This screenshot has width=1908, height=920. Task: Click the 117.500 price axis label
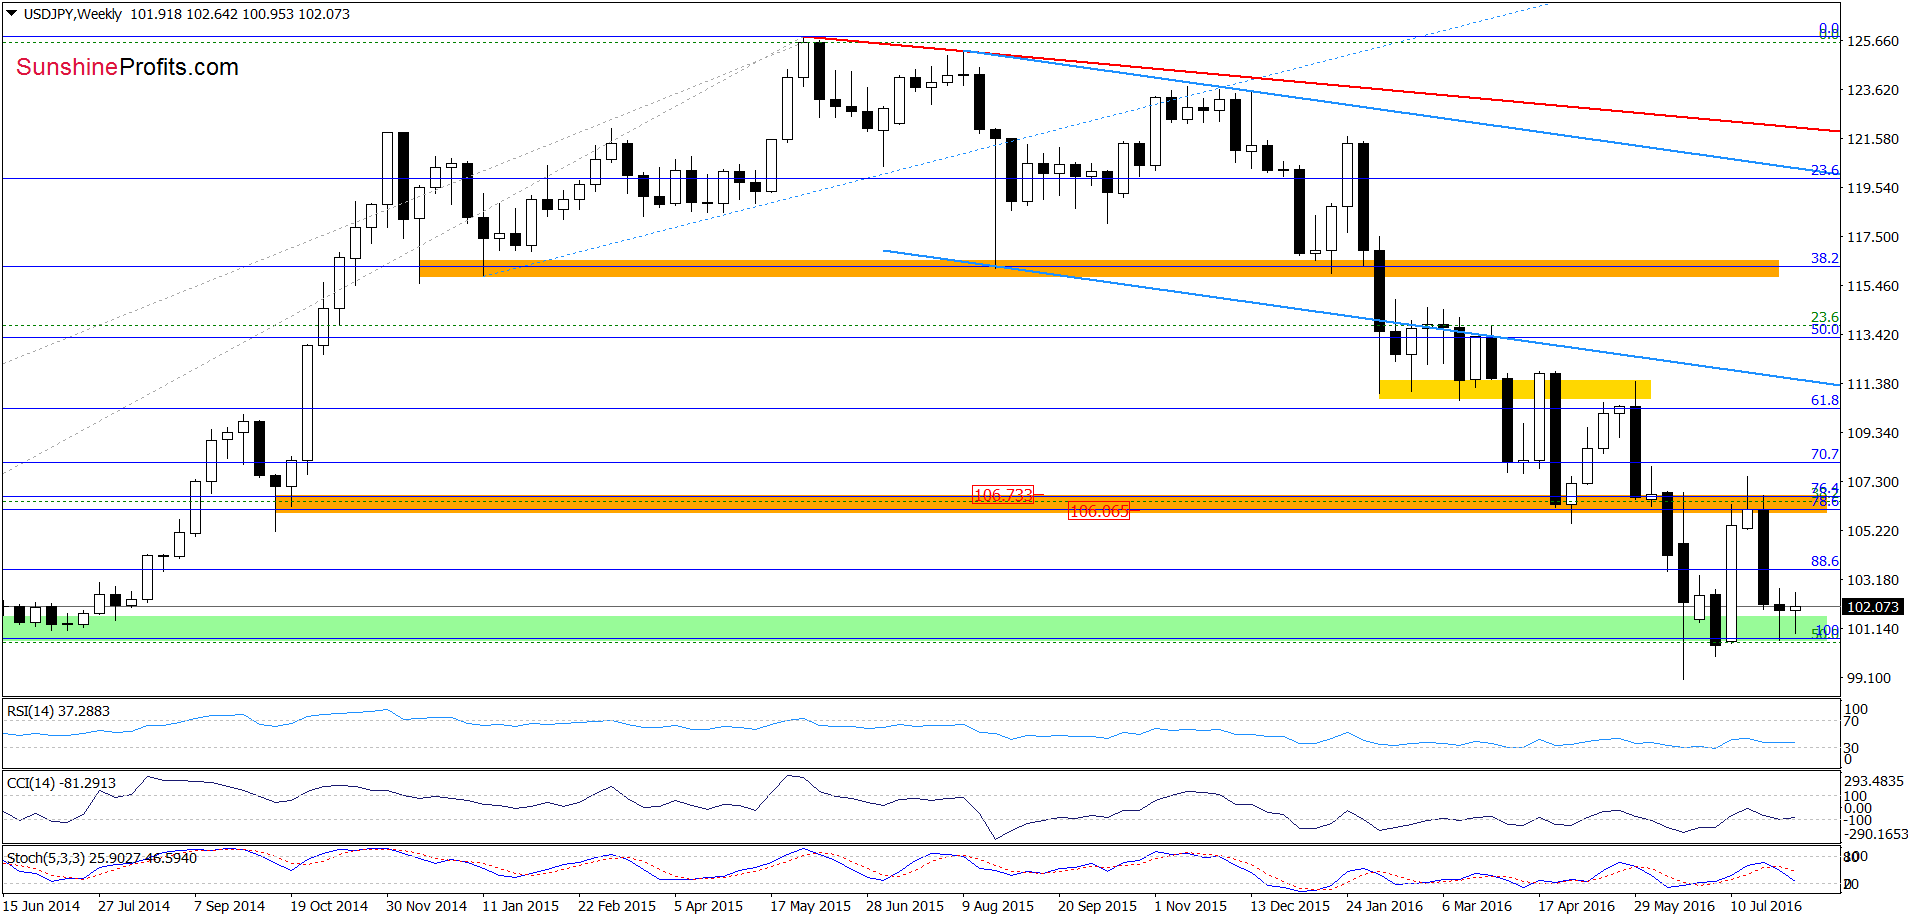click(x=1873, y=237)
